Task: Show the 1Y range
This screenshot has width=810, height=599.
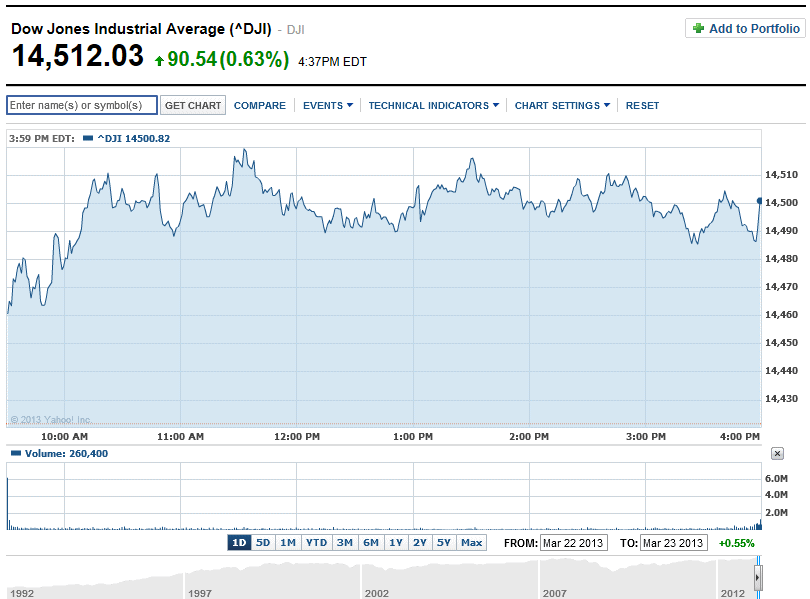Action: pos(396,543)
